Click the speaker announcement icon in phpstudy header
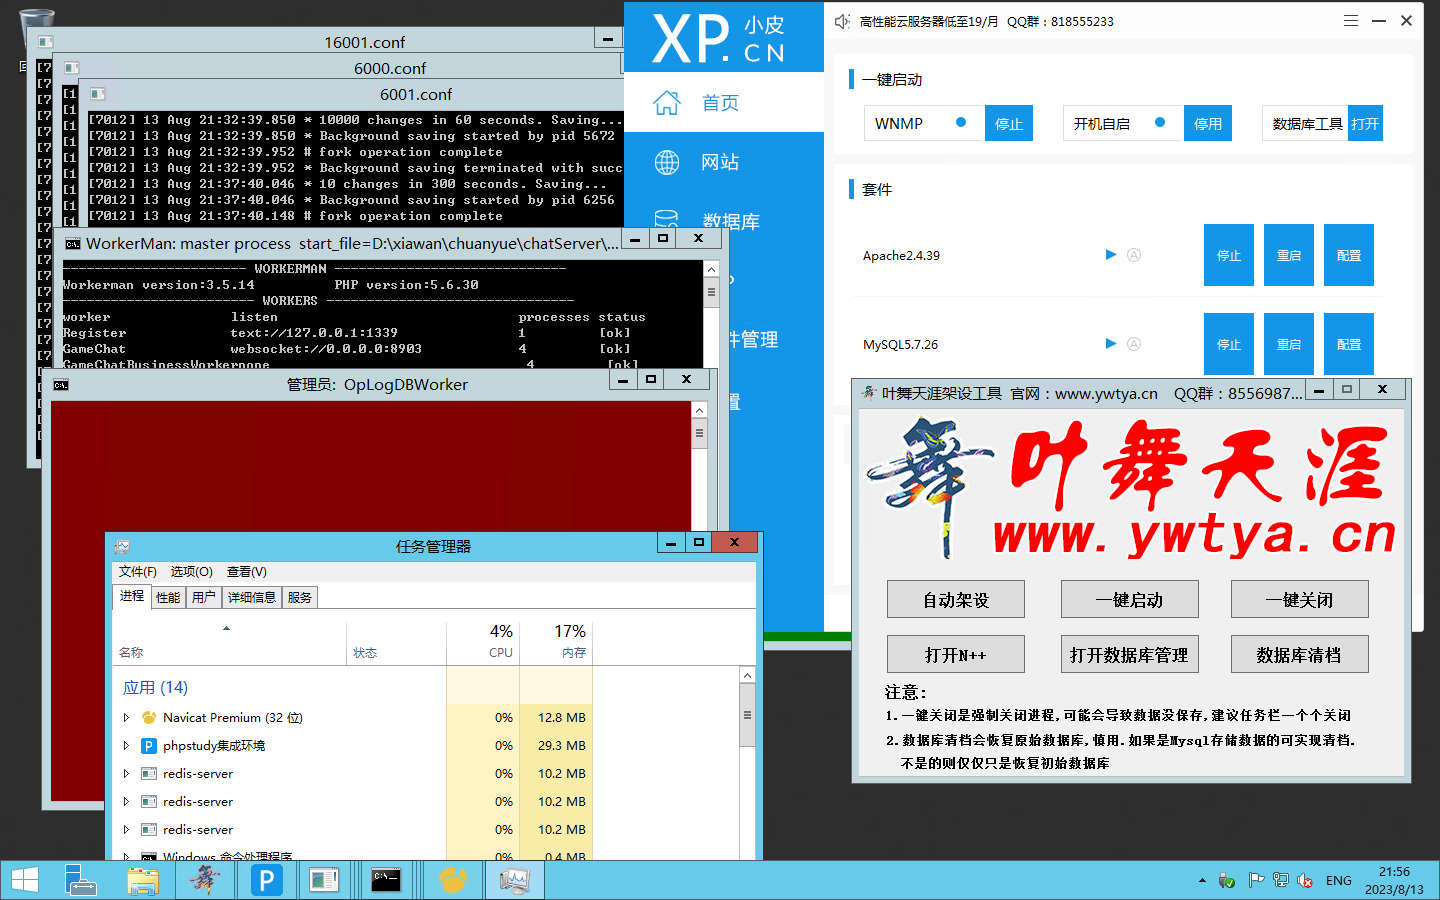This screenshot has height=900, width=1440. tap(842, 21)
